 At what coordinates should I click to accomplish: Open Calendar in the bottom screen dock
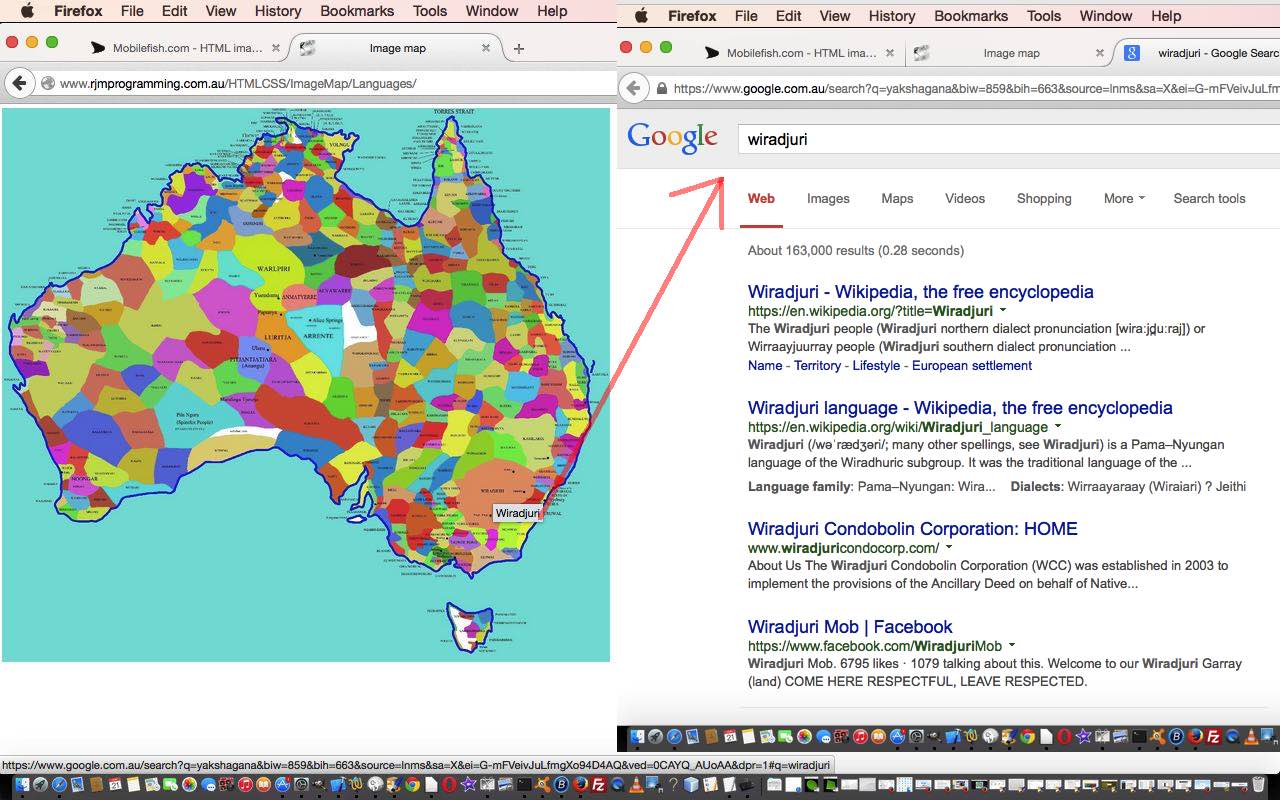point(115,785)
